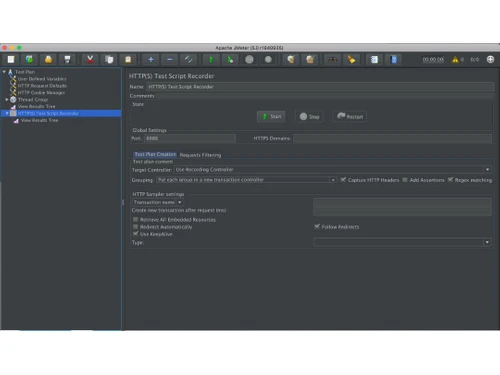500x375 pixels.
Task: Click the Save toolbar icon
Action: [x=67, y=60]
